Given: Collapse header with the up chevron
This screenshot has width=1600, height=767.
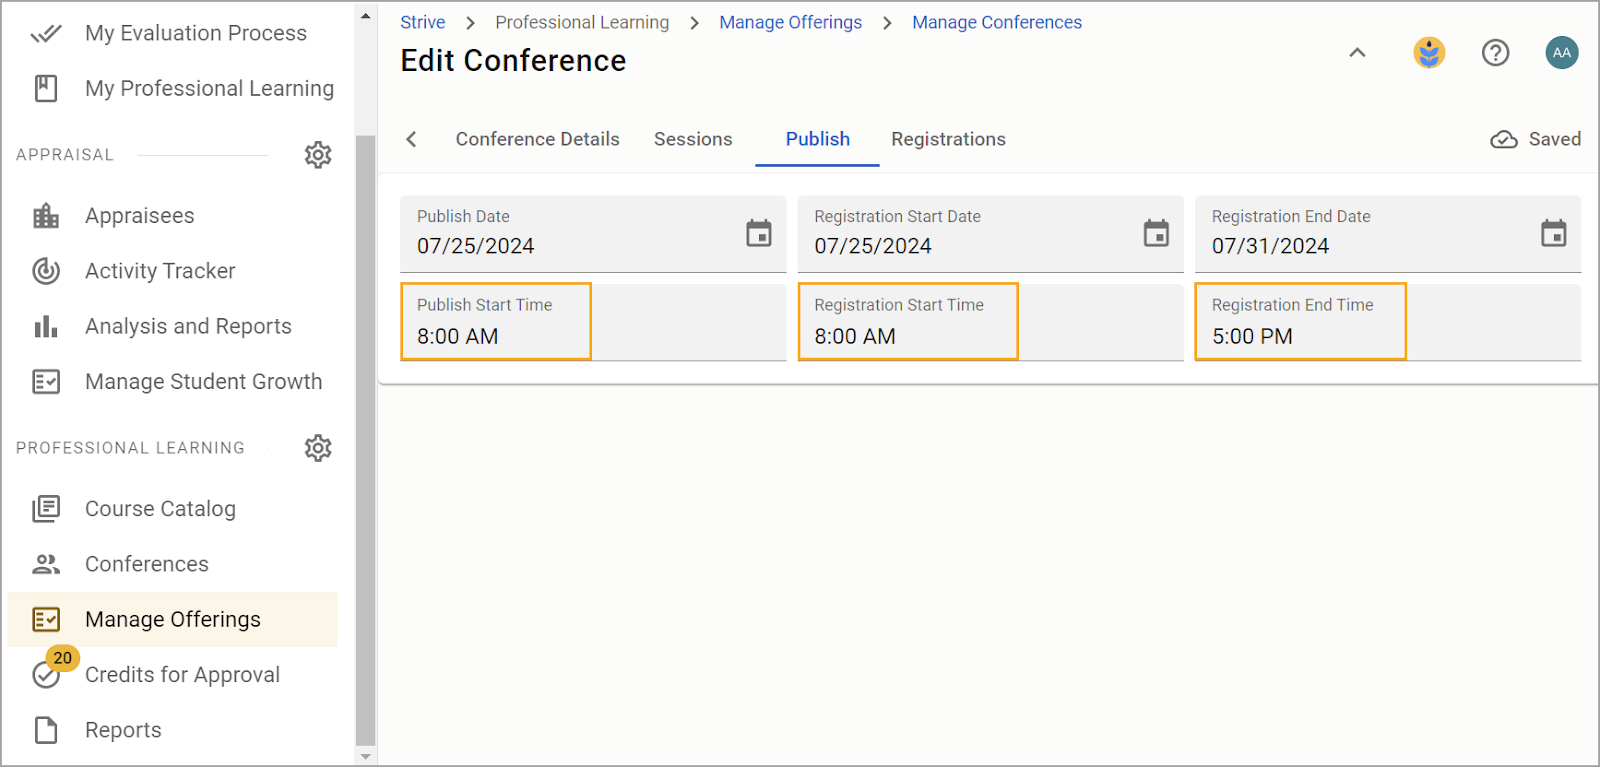Looking at the screenshot, I should (1357, 52).
